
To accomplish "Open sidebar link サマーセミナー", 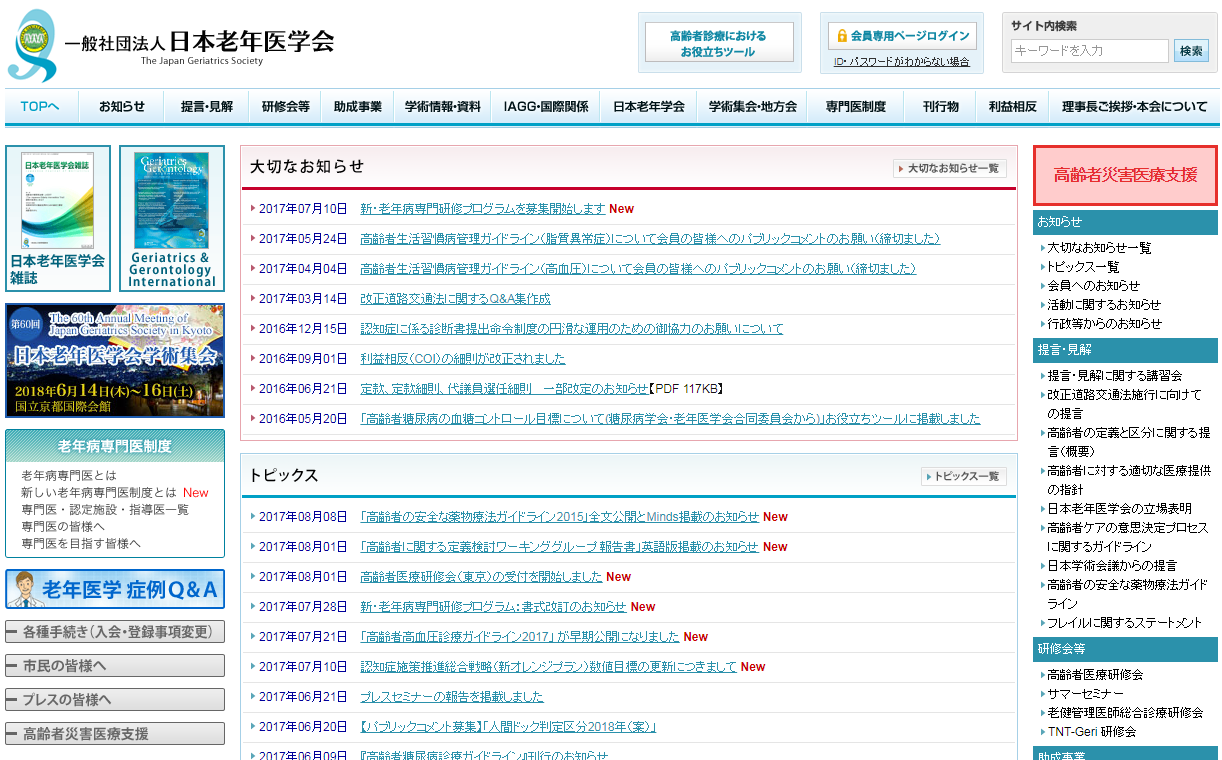I will [x=1085, y=693].
